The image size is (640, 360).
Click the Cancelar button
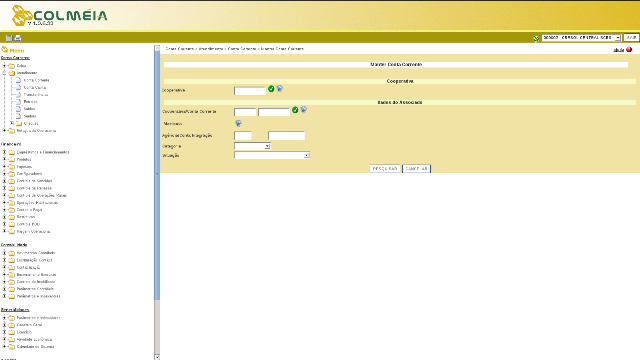pyautogui.click(x=416, y=169)
